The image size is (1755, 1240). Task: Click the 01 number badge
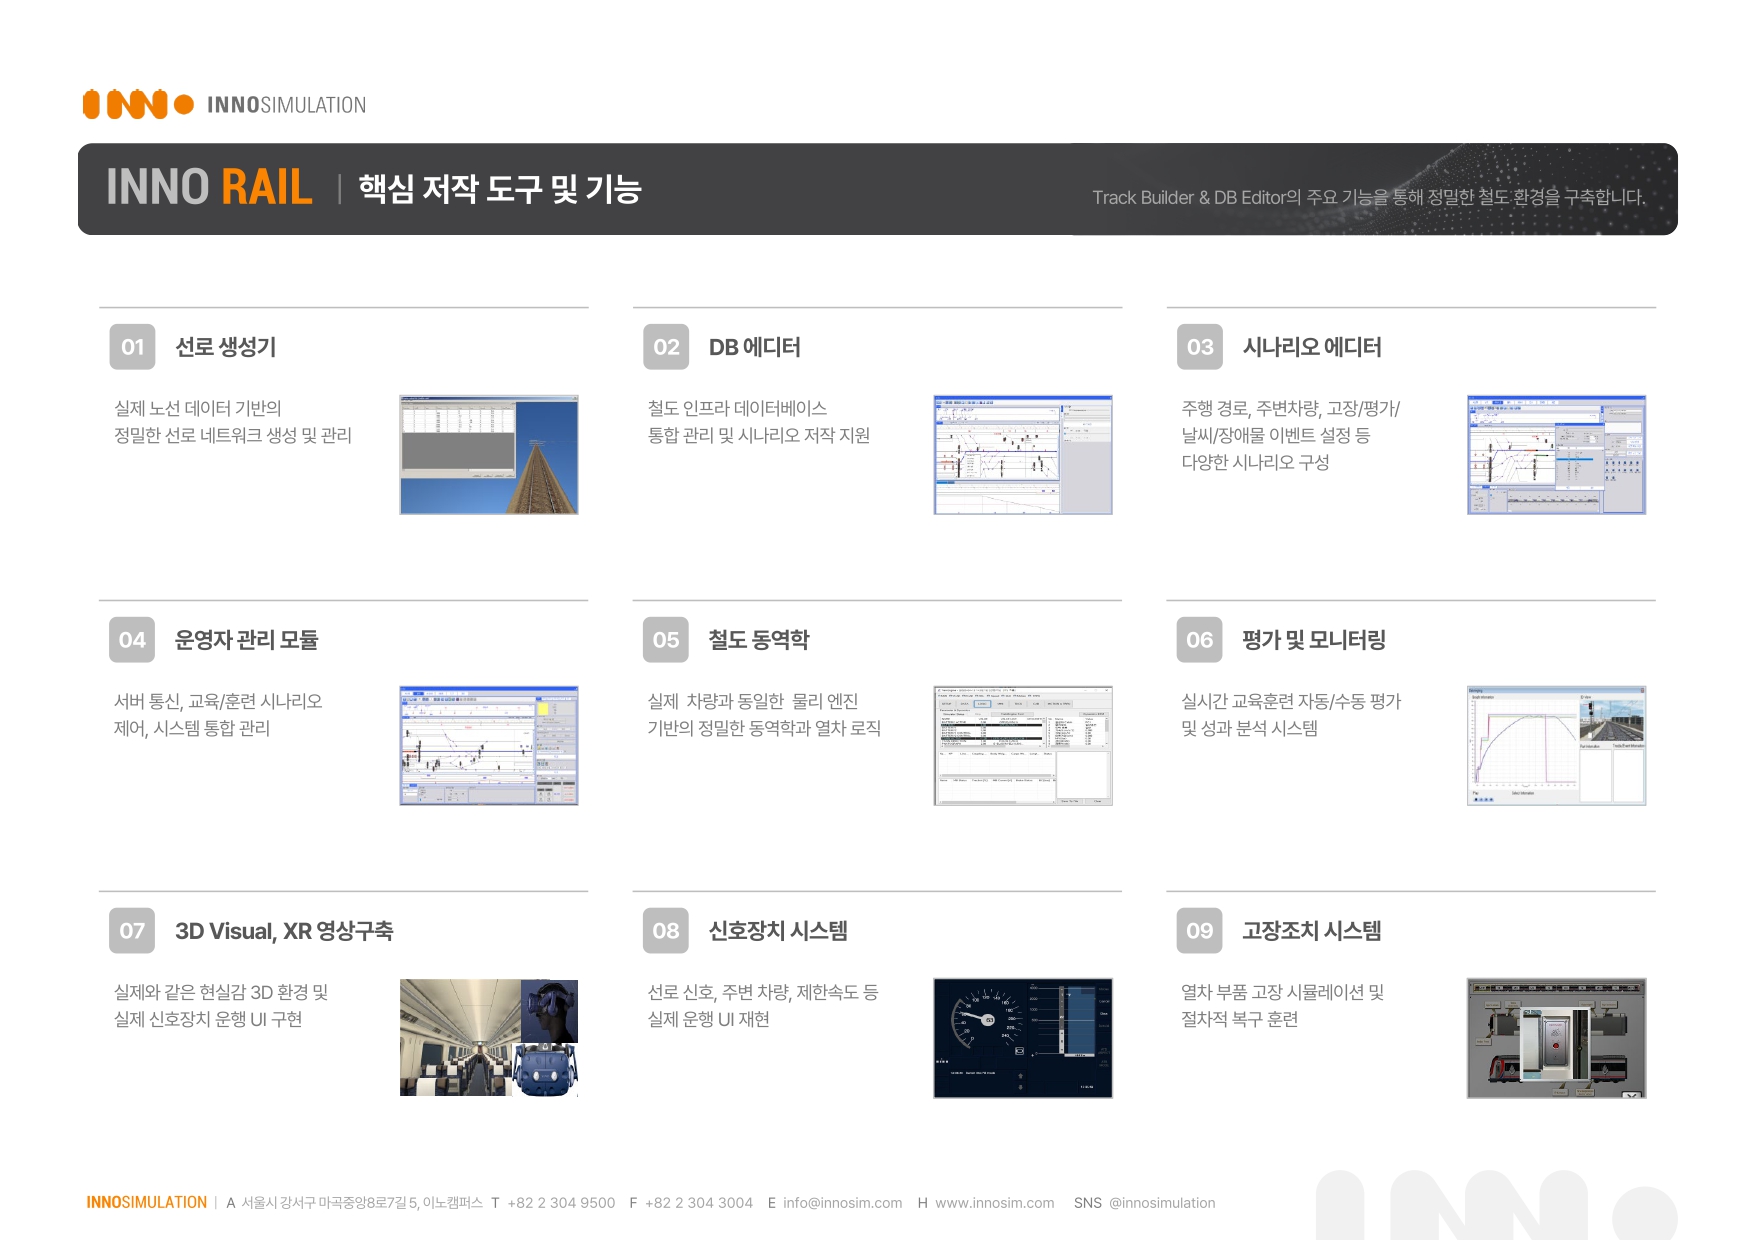pyautogui.click(x=132, y=347)
